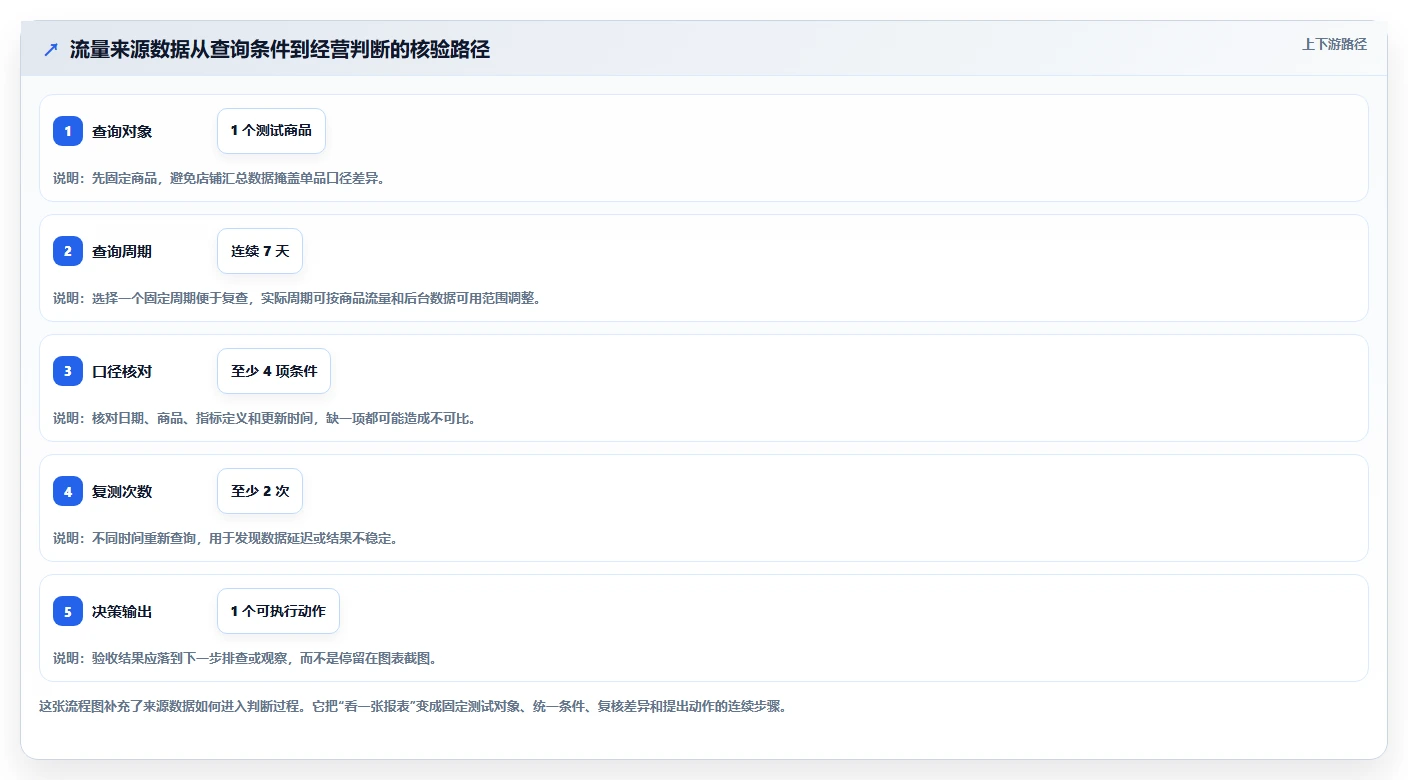Click the 复测次数 step label
Image resolution: width=1408 pixels, height=780 pixels.
pos(122,491)
